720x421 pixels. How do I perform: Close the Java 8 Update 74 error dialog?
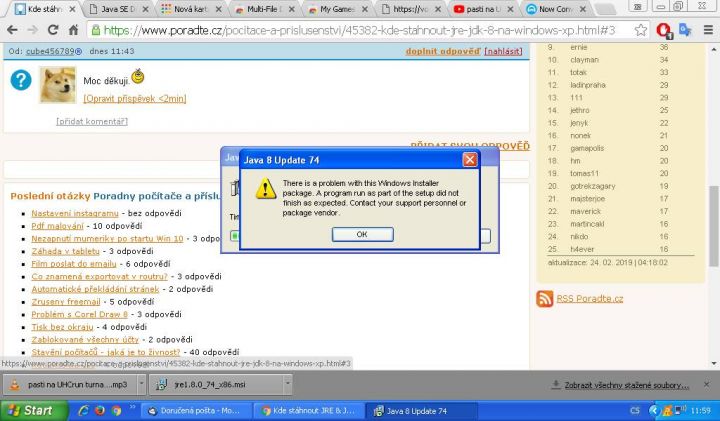(469, 160)
